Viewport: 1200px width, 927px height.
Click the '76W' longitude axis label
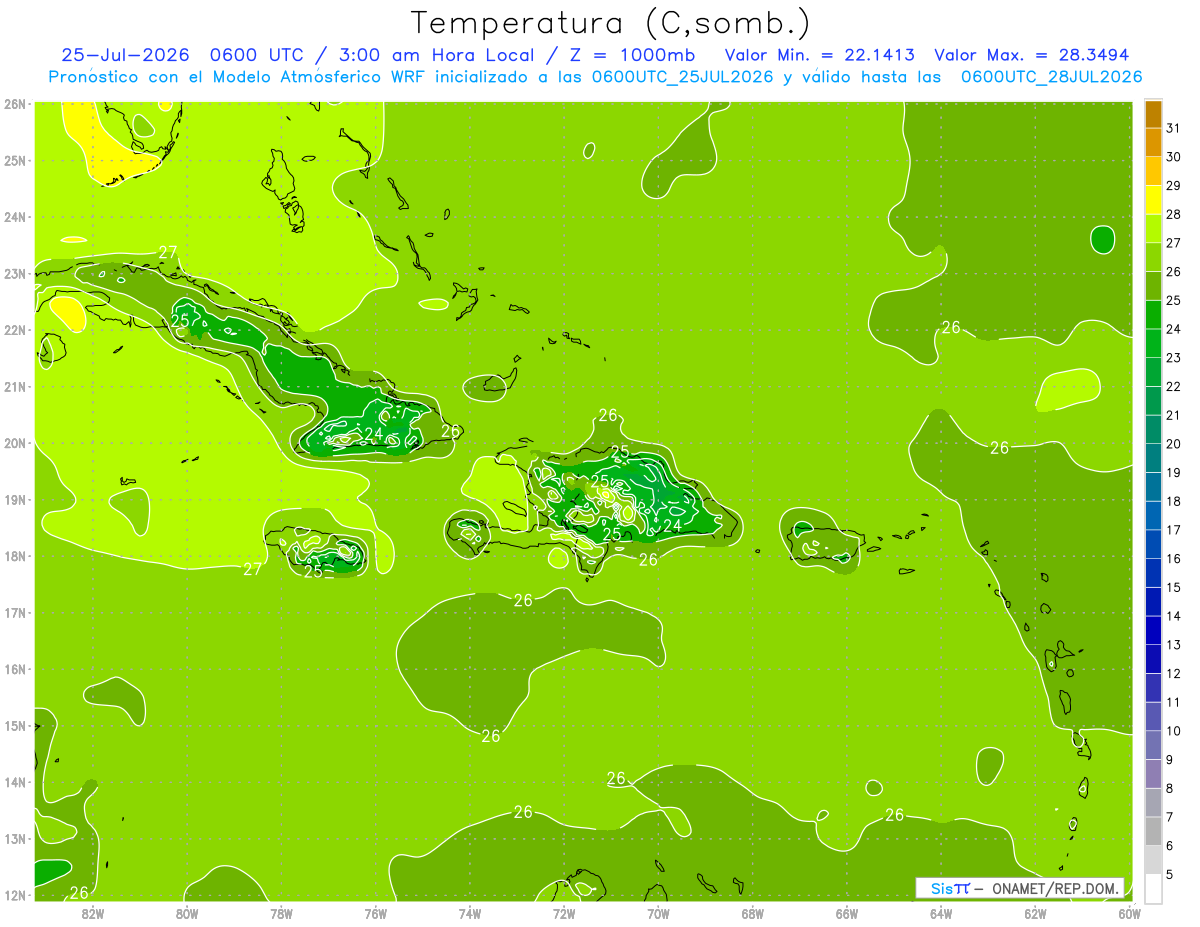point(375,912)
